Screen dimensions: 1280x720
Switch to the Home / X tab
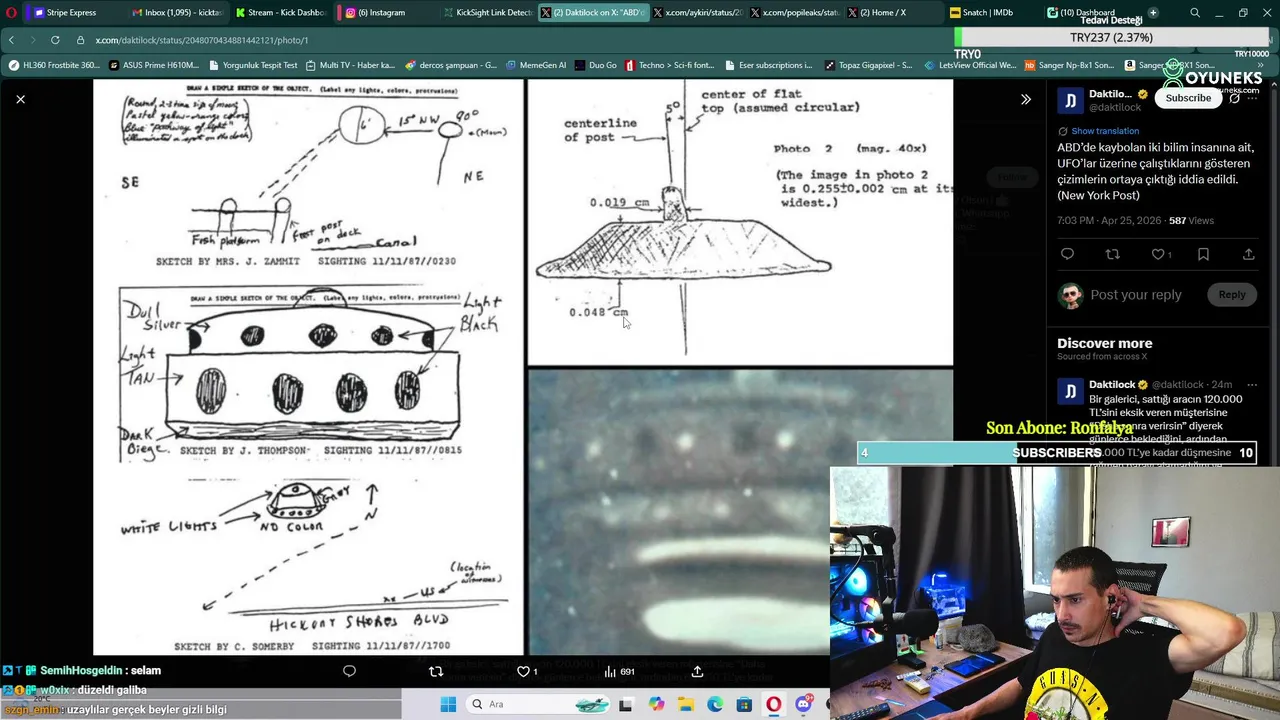tap(891, 12)
